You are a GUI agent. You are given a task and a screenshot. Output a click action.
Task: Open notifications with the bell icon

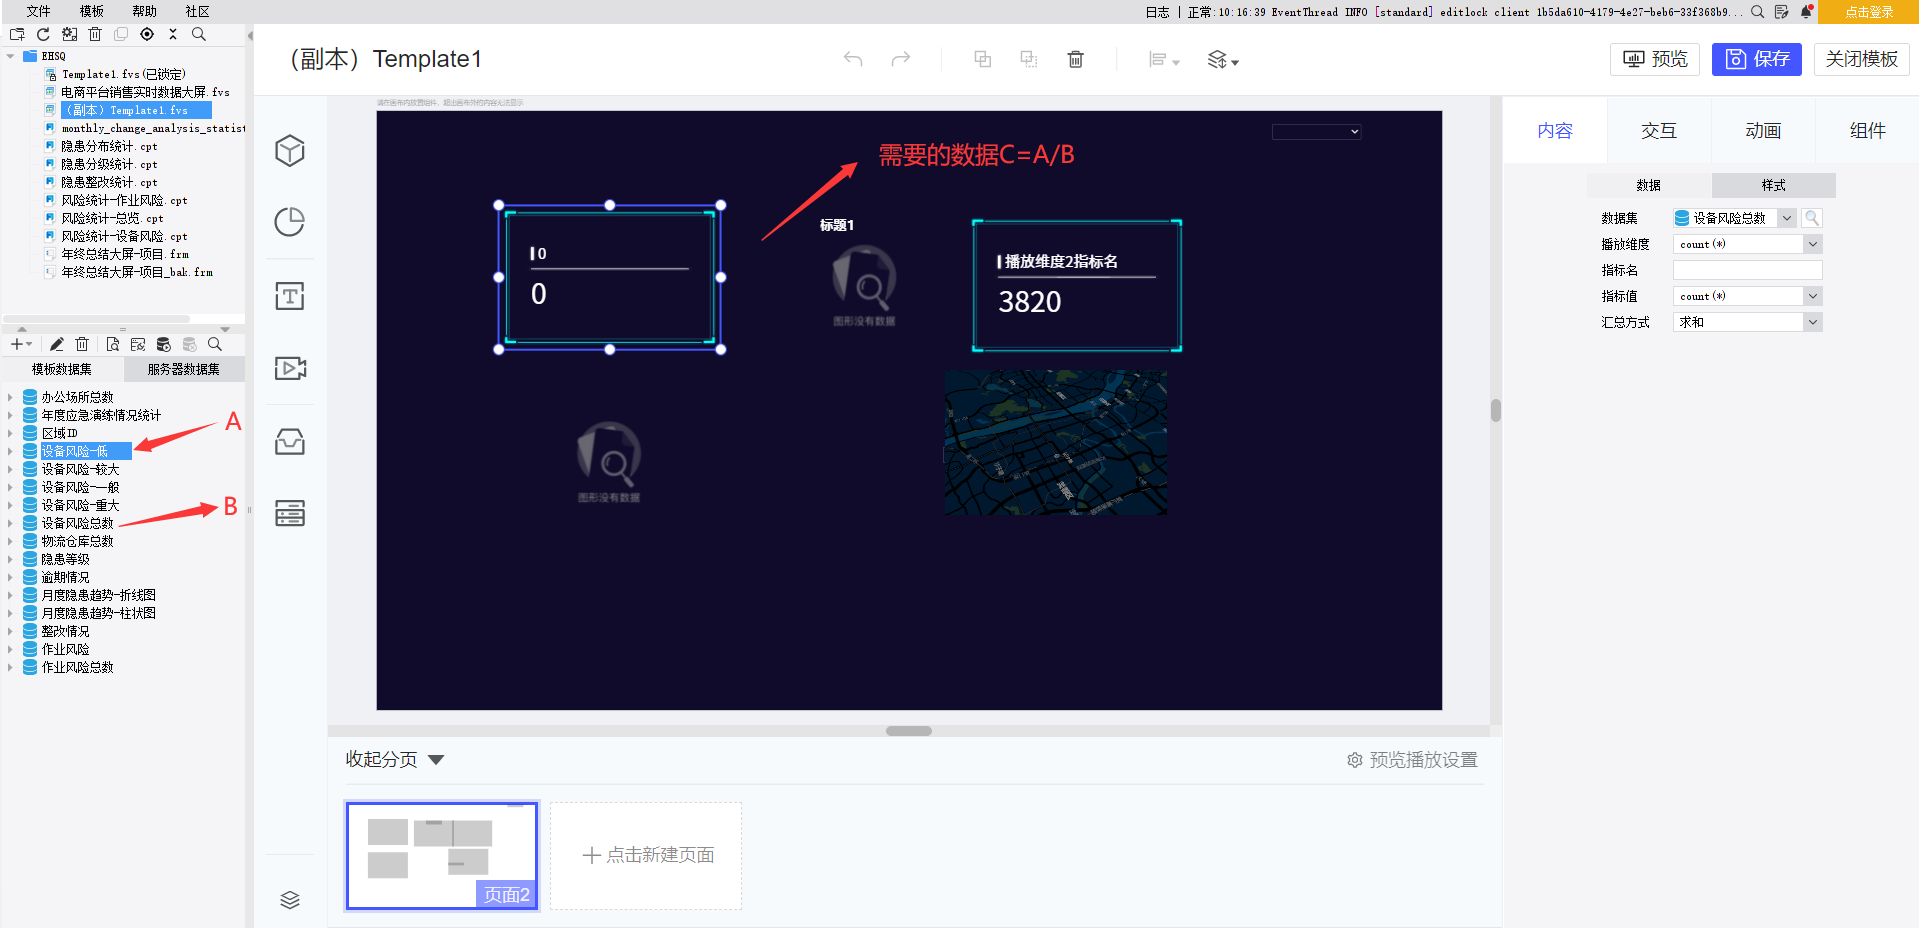coord(1807,12)
